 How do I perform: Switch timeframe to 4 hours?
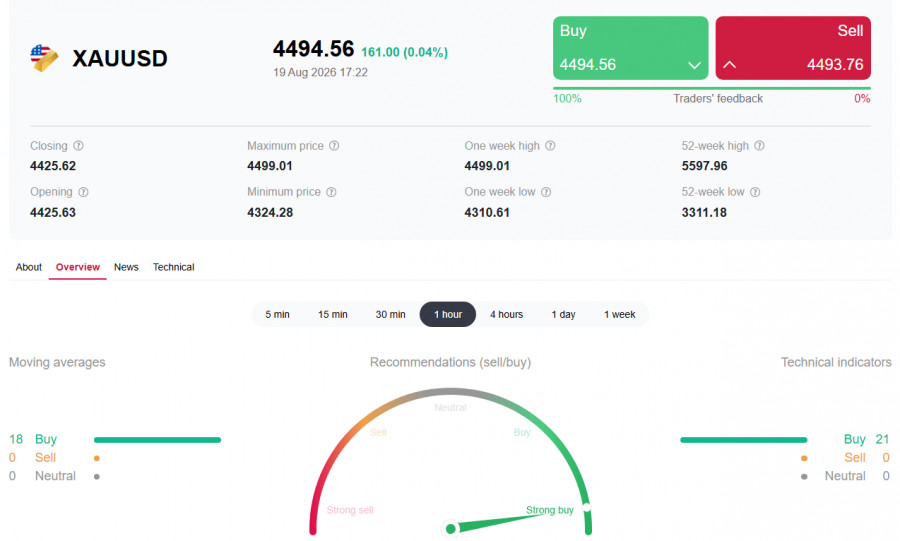(x=506, y=314)
